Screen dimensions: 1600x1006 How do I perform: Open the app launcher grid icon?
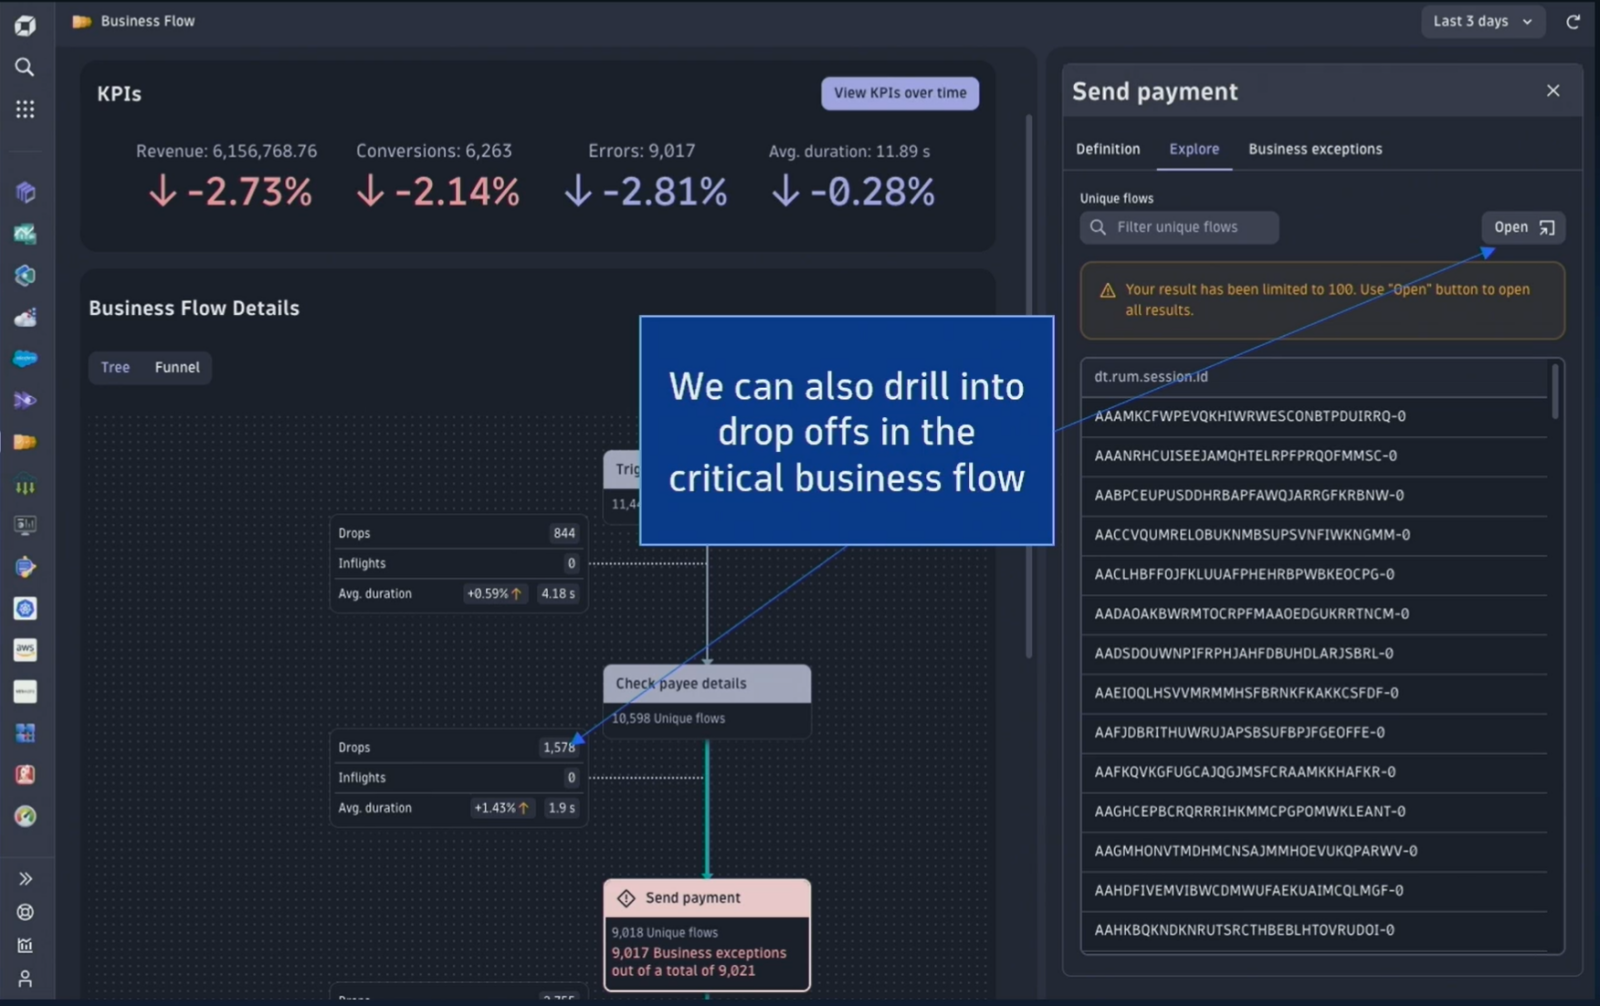pyautogui.click(x=25, y=109)
